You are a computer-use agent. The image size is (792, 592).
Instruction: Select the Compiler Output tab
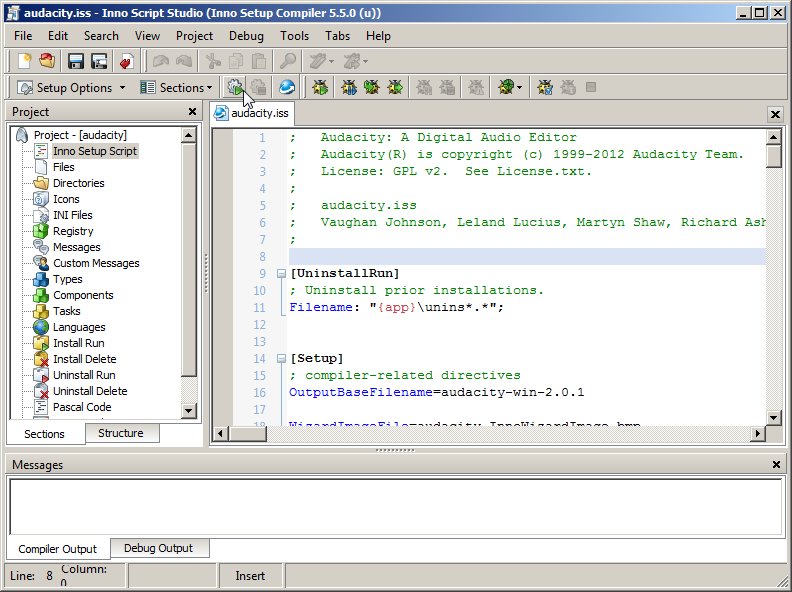(58, 549)
